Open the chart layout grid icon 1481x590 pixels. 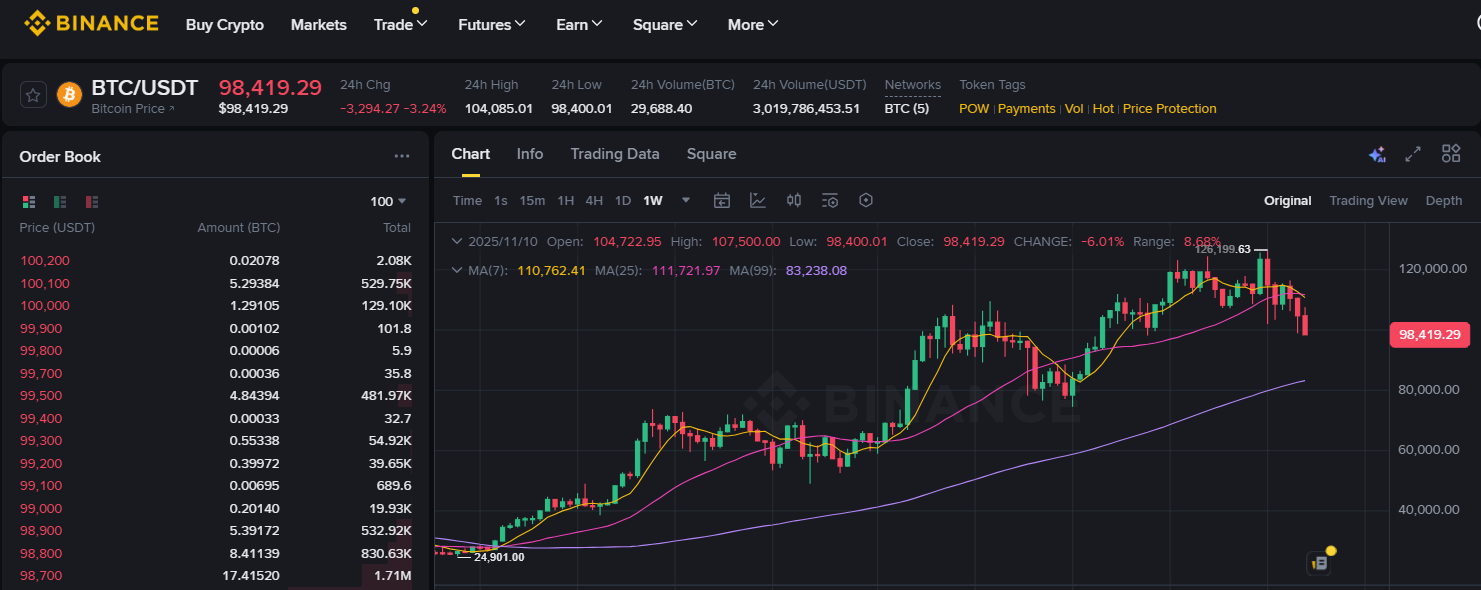pyautogui.click(x=1450, y=154)
